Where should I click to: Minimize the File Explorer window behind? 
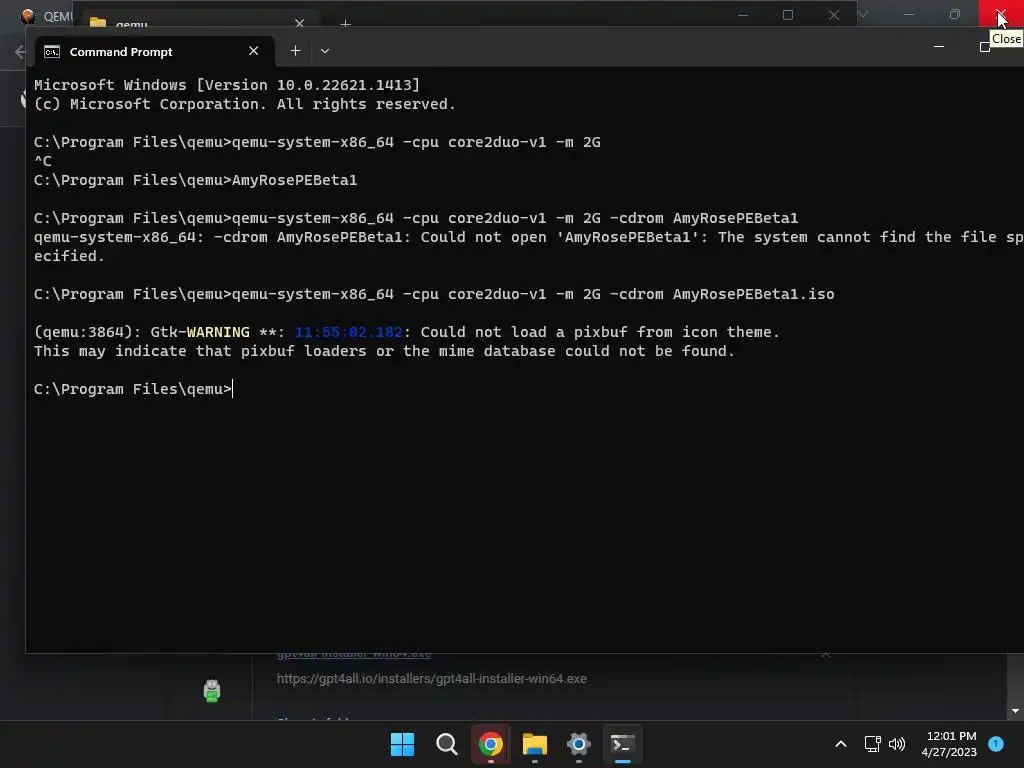[743, 14]
